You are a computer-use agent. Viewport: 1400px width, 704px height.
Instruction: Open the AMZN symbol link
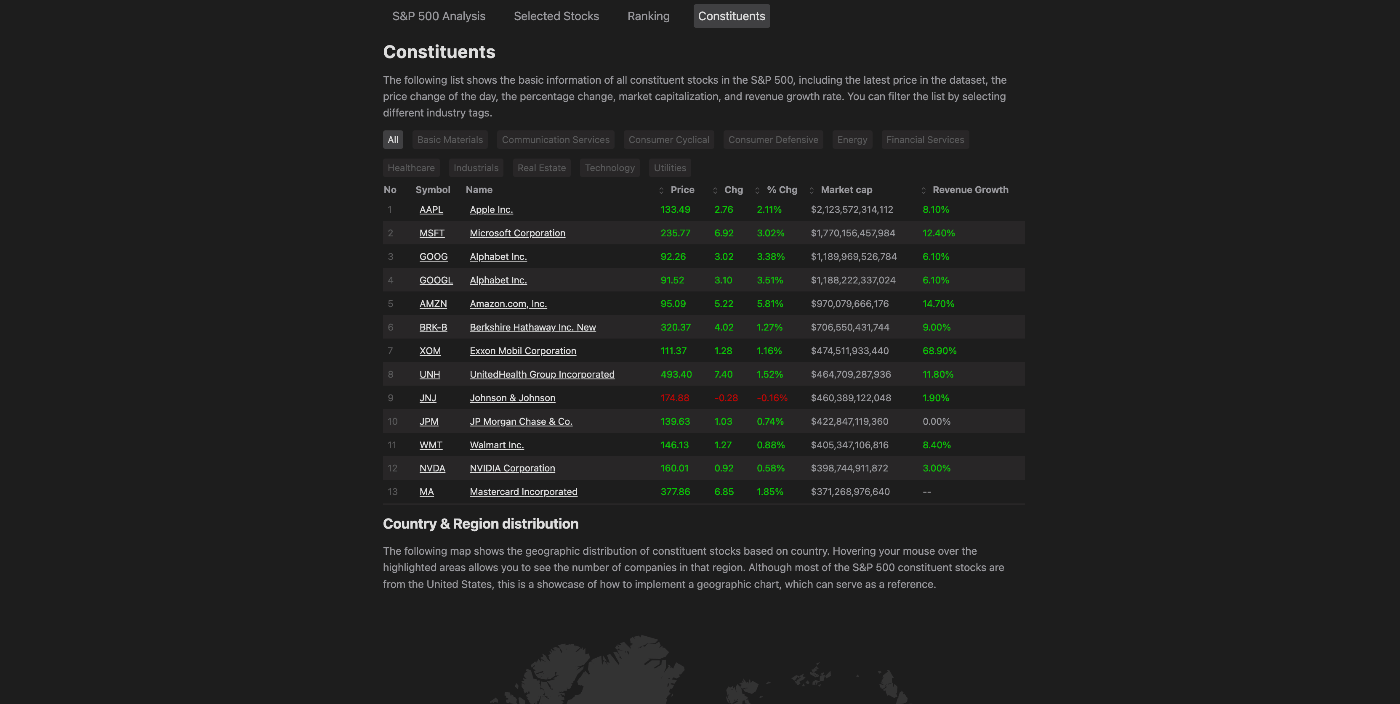(x=433, y=304)
